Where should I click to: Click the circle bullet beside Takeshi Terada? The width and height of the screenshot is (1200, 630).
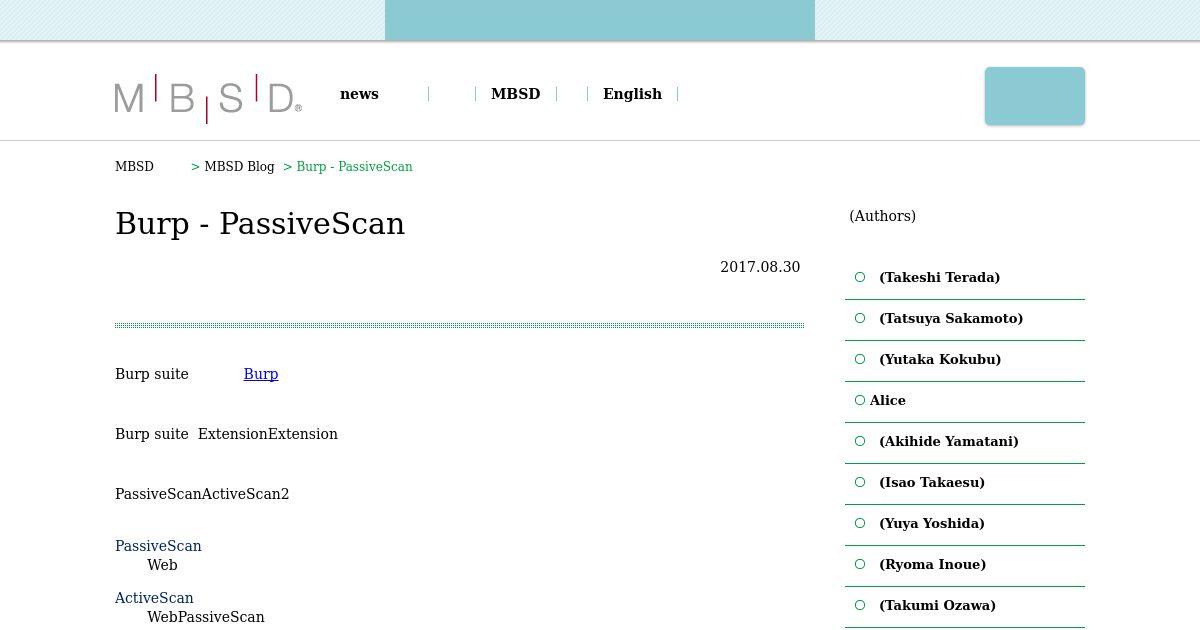point(860,277)
